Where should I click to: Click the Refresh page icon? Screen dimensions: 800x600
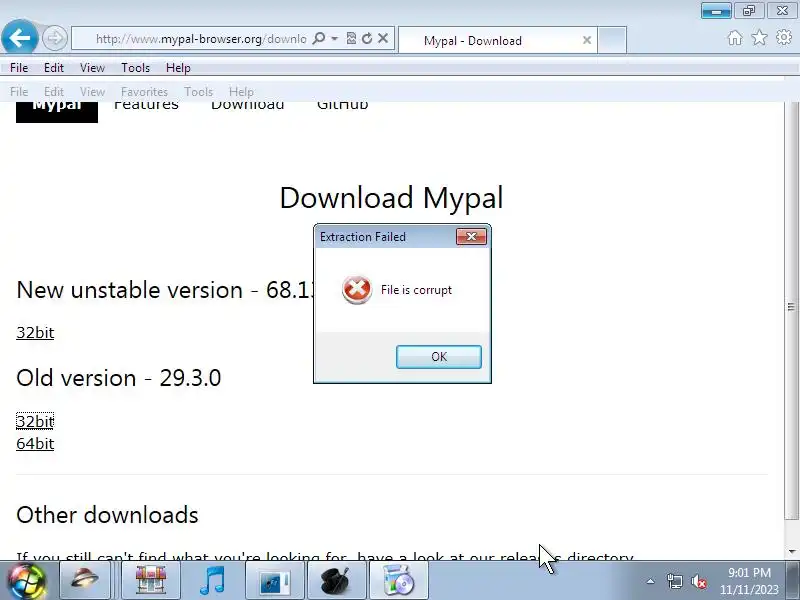pos(367,38)
